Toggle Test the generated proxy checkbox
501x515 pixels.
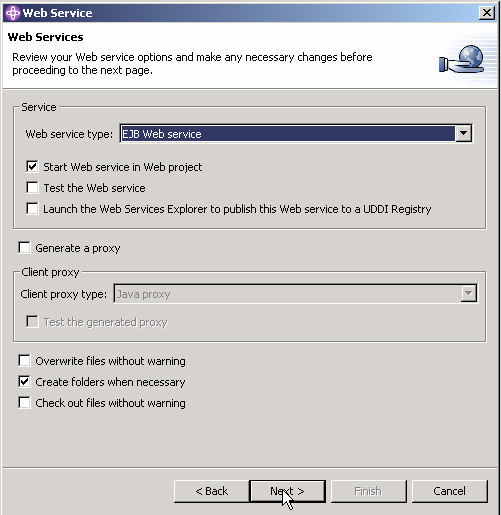[32, 322]
